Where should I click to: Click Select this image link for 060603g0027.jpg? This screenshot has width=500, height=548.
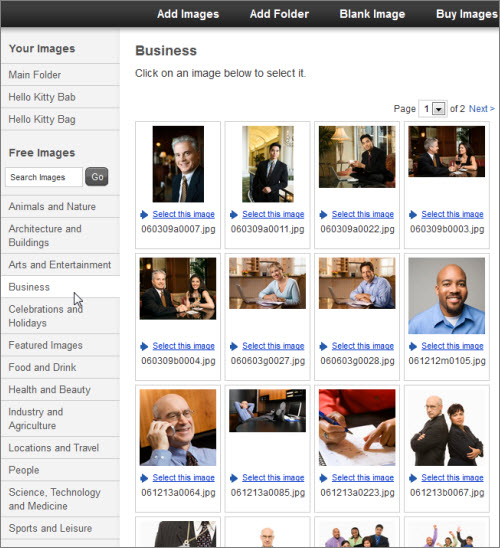(273, 346)
